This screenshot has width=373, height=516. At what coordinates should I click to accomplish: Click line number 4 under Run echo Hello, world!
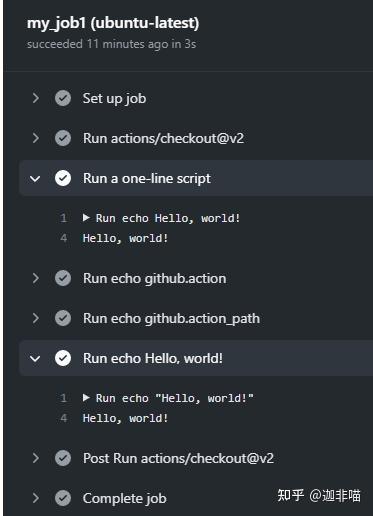coord(63,418)
